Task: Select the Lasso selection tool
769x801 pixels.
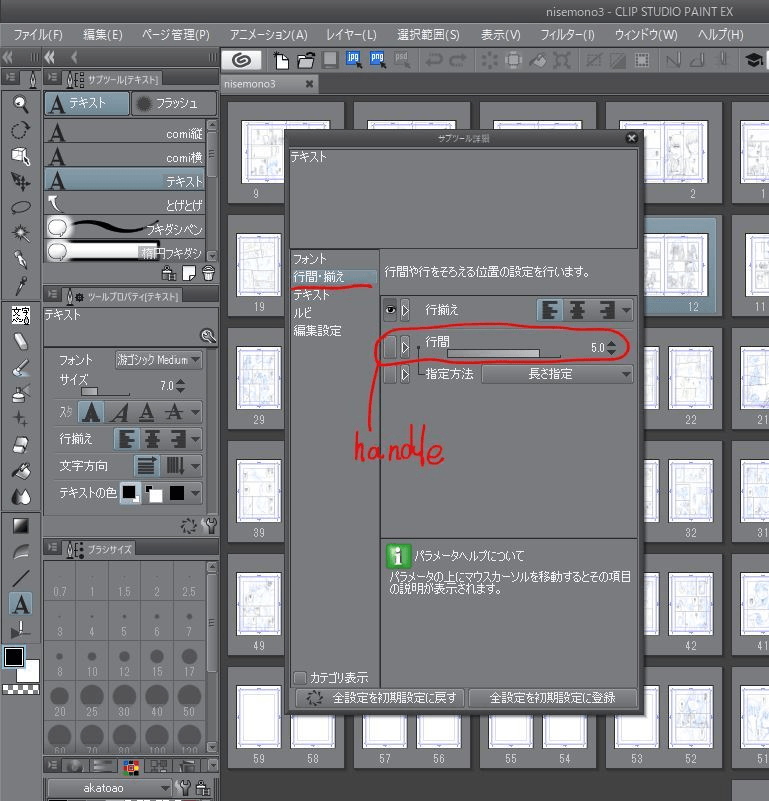Action: point(20,207)
